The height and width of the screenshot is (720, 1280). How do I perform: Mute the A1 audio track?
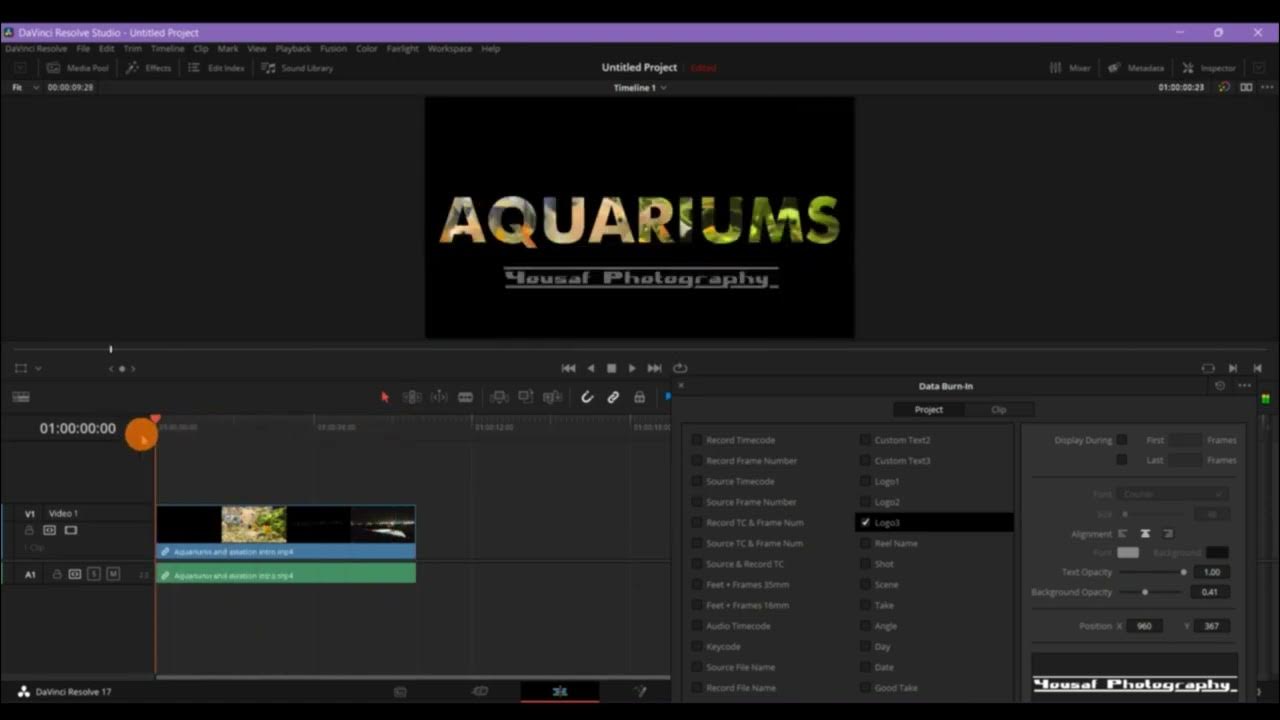point(113,574)
